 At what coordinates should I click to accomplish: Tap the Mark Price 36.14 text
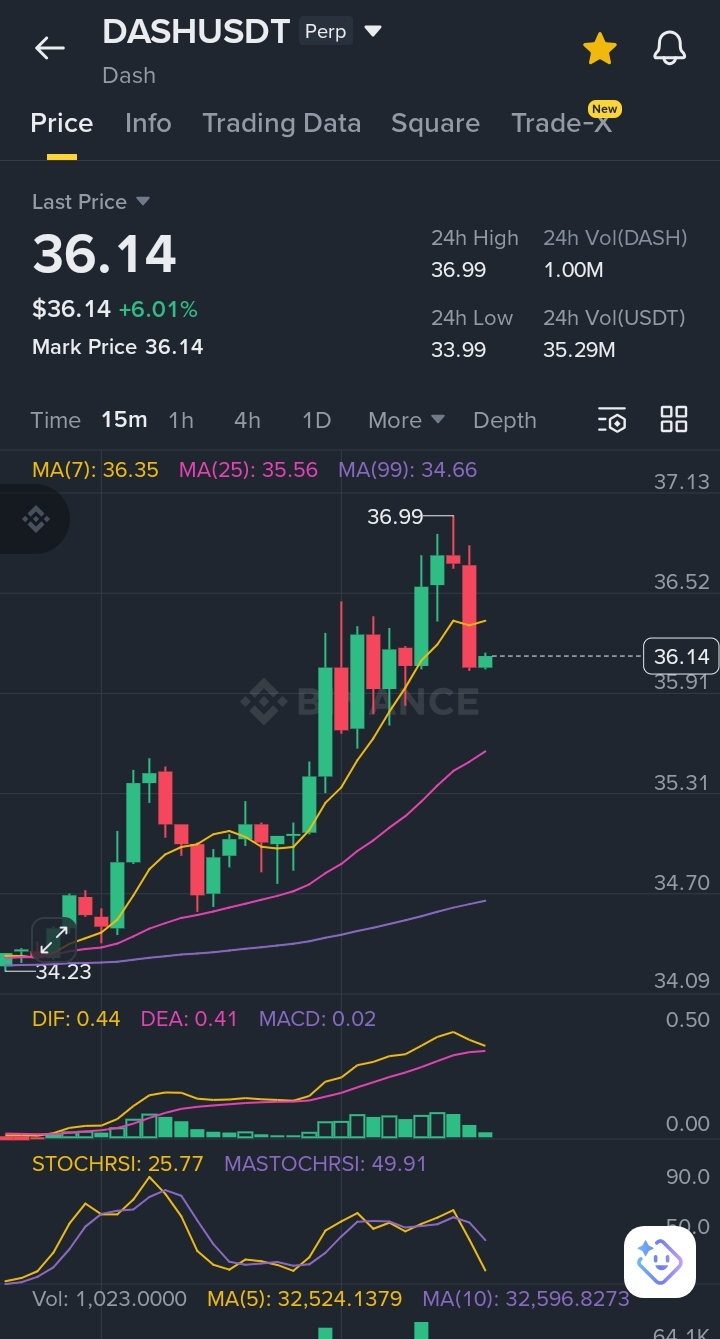(118, 347)
